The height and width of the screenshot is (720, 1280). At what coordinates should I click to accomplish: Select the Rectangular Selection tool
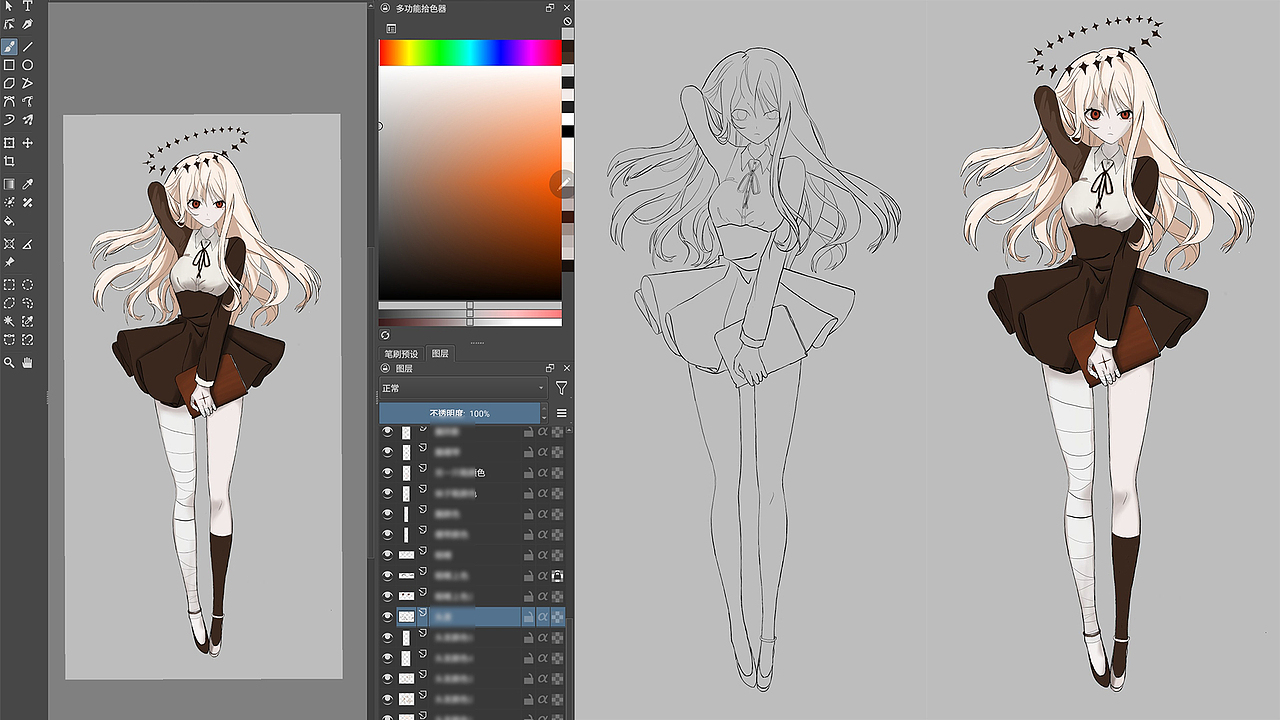click(x=9, y=284)
